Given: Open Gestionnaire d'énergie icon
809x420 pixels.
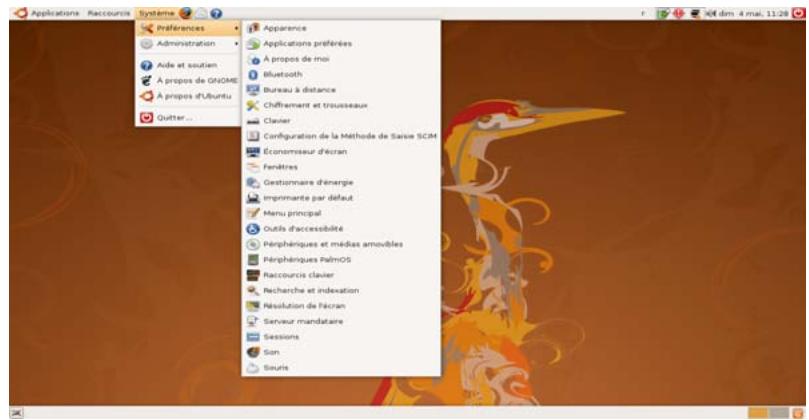Looking at the screenshot, I should pyautogui.click(x=253, y=183).
